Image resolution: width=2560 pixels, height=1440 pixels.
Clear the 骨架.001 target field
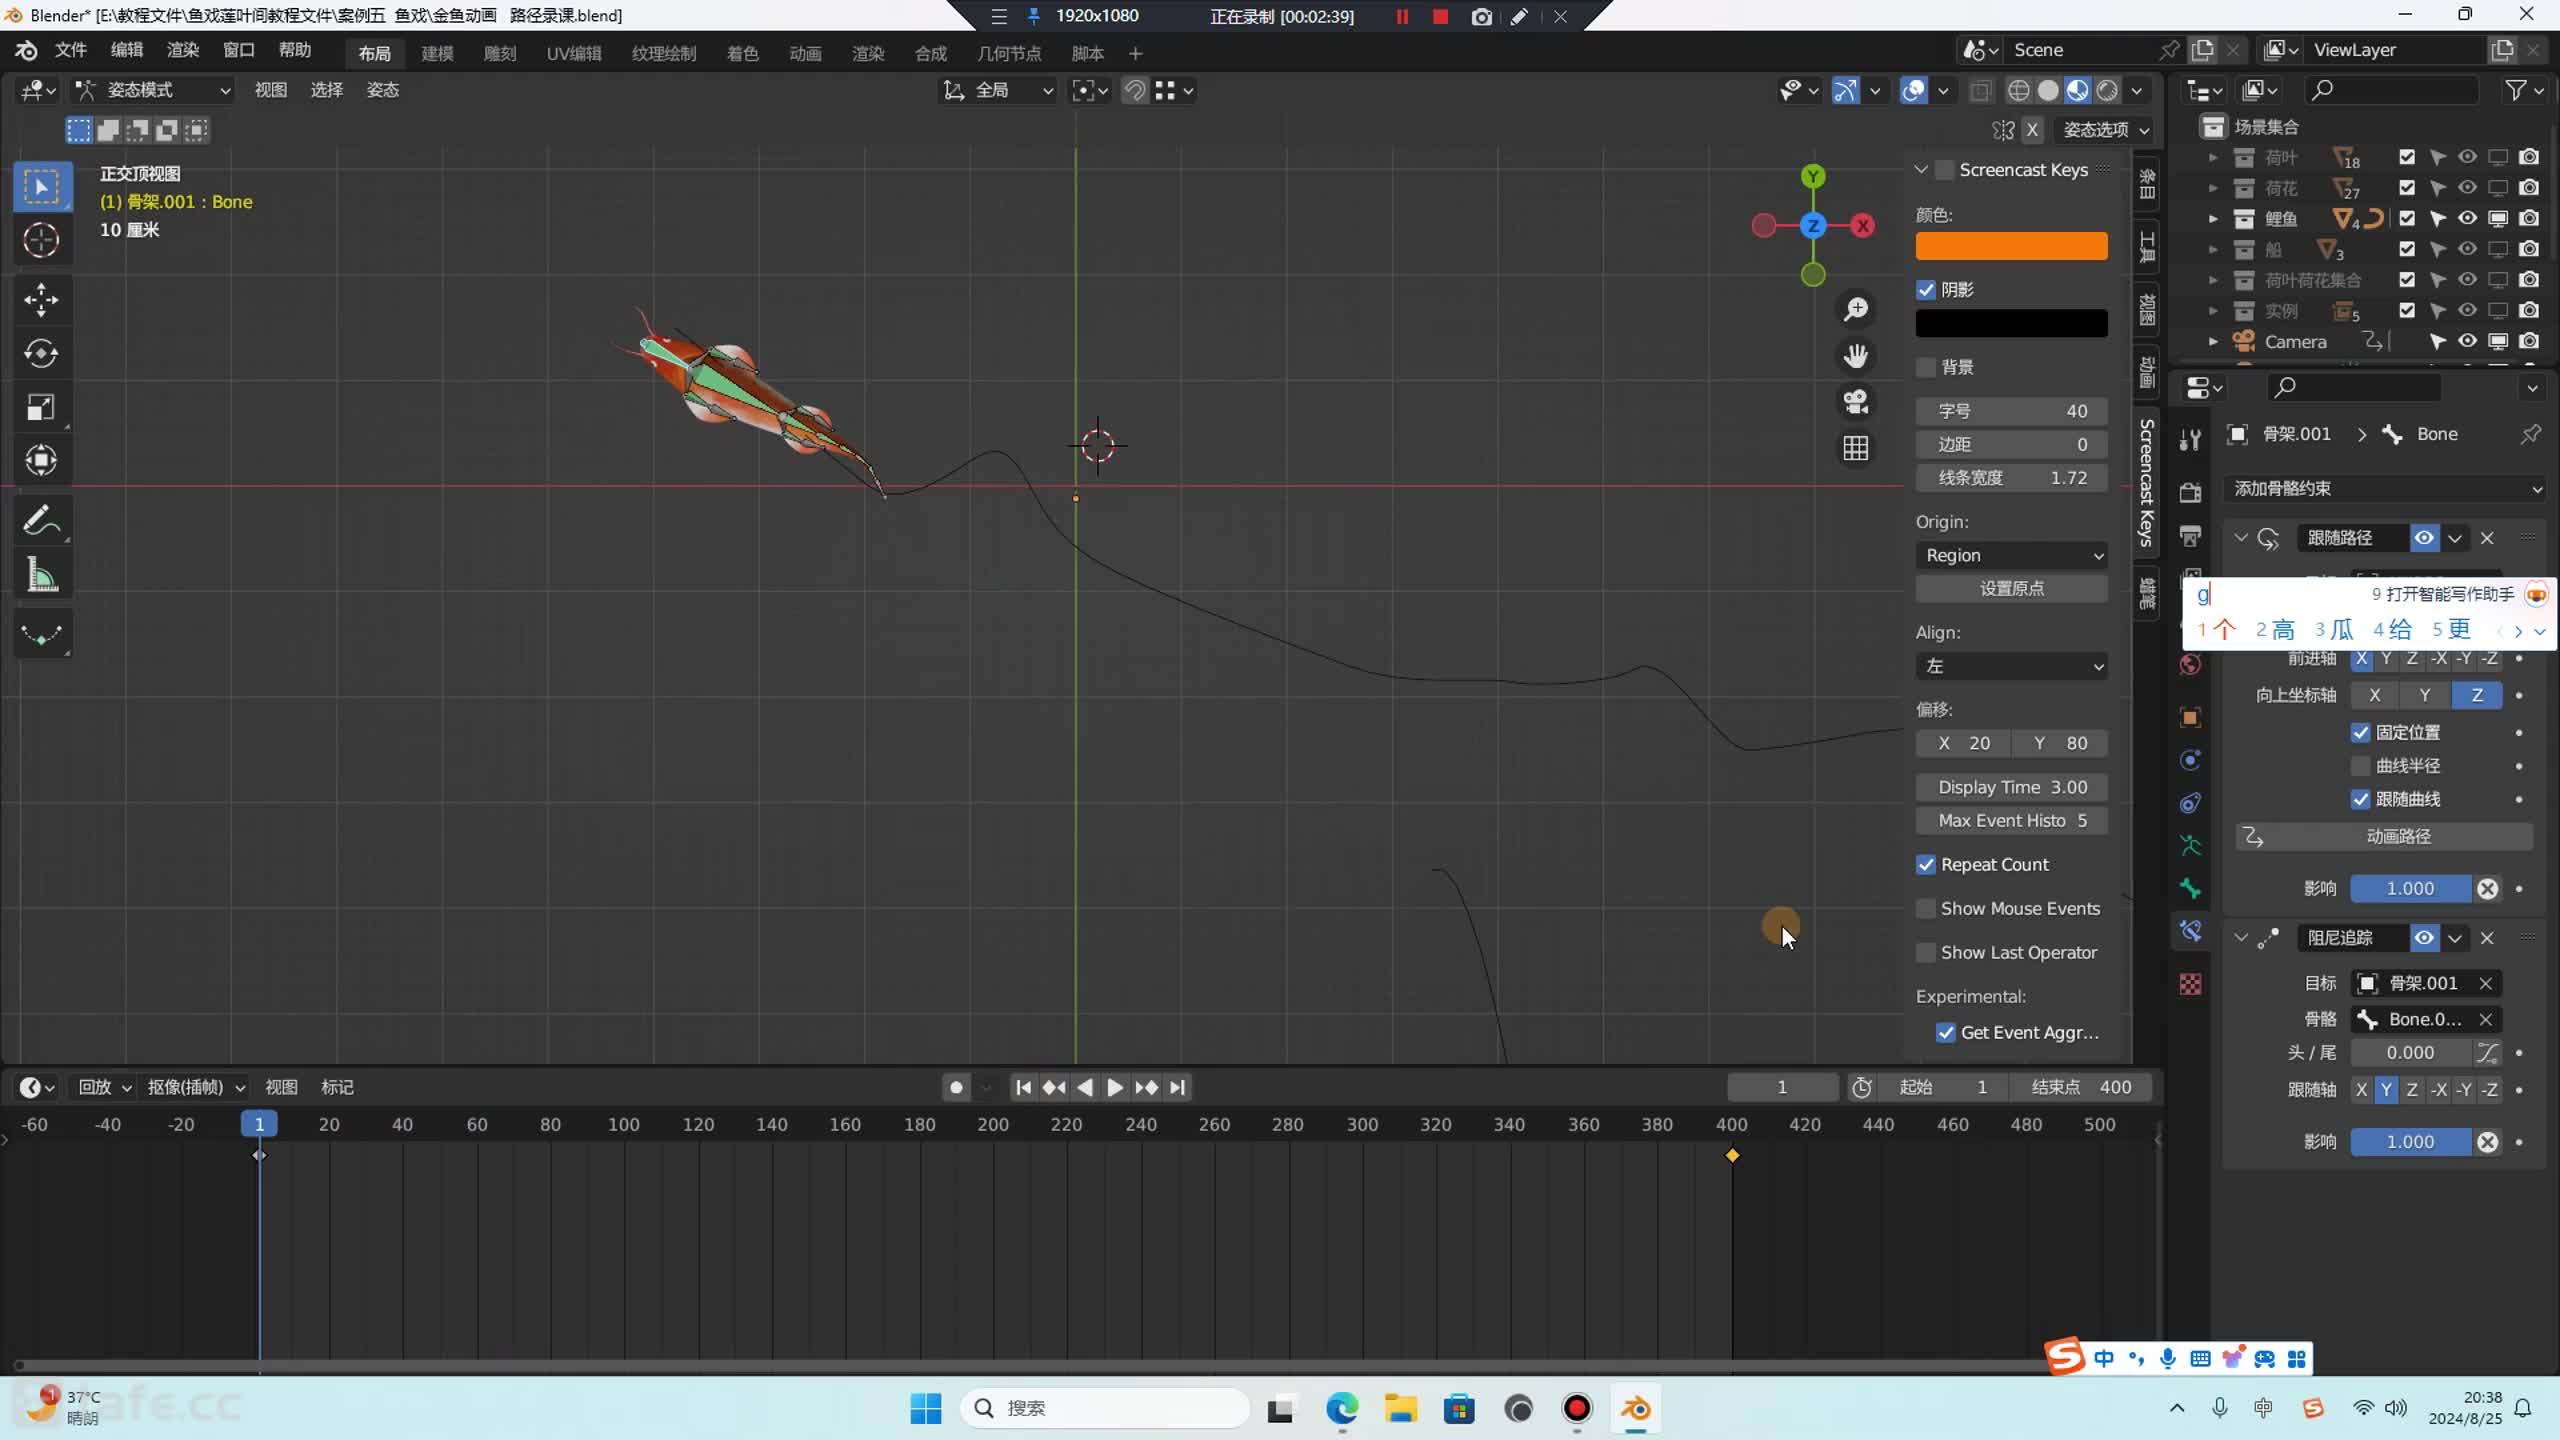2485,983
